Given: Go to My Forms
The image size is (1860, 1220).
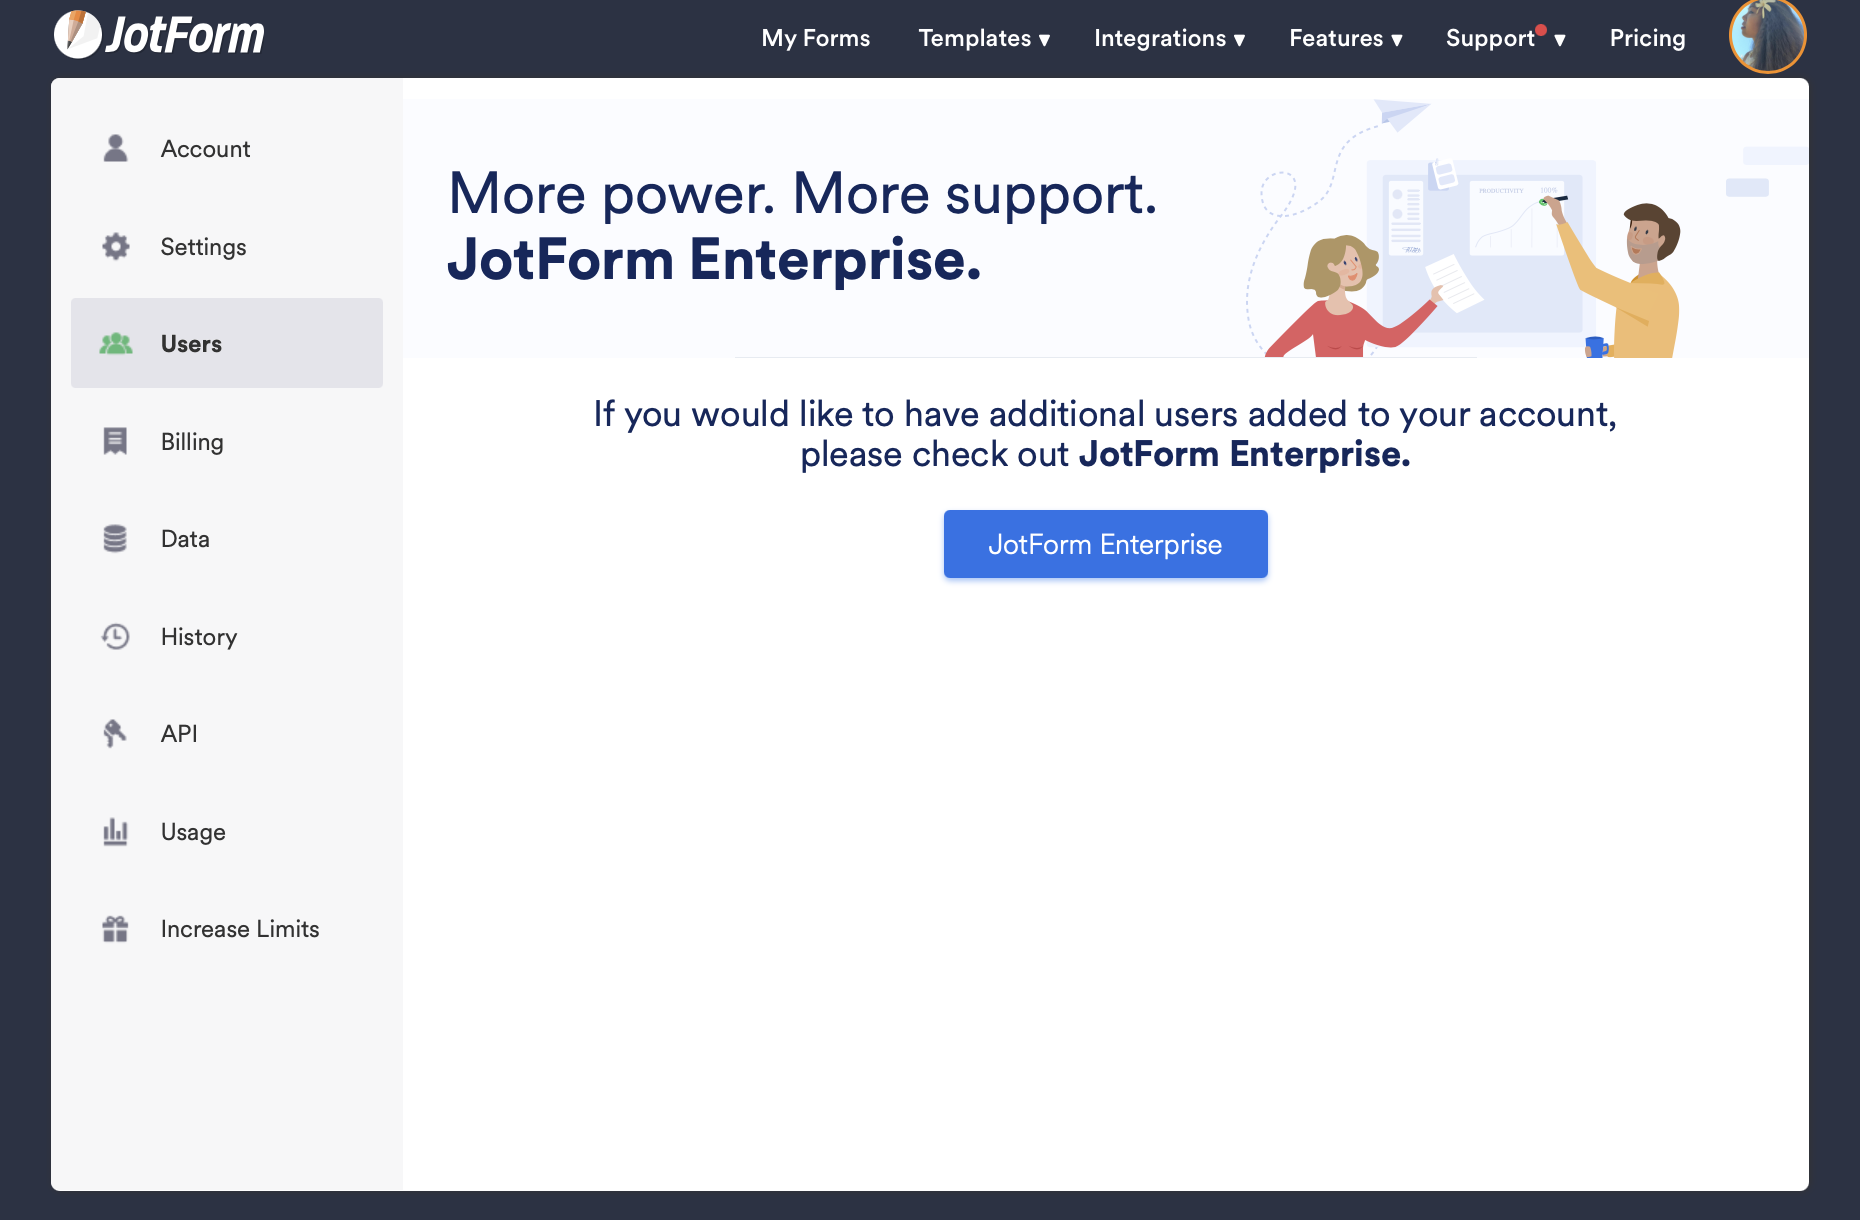Looking at the screenshot, I should click(x=815, y=38).
